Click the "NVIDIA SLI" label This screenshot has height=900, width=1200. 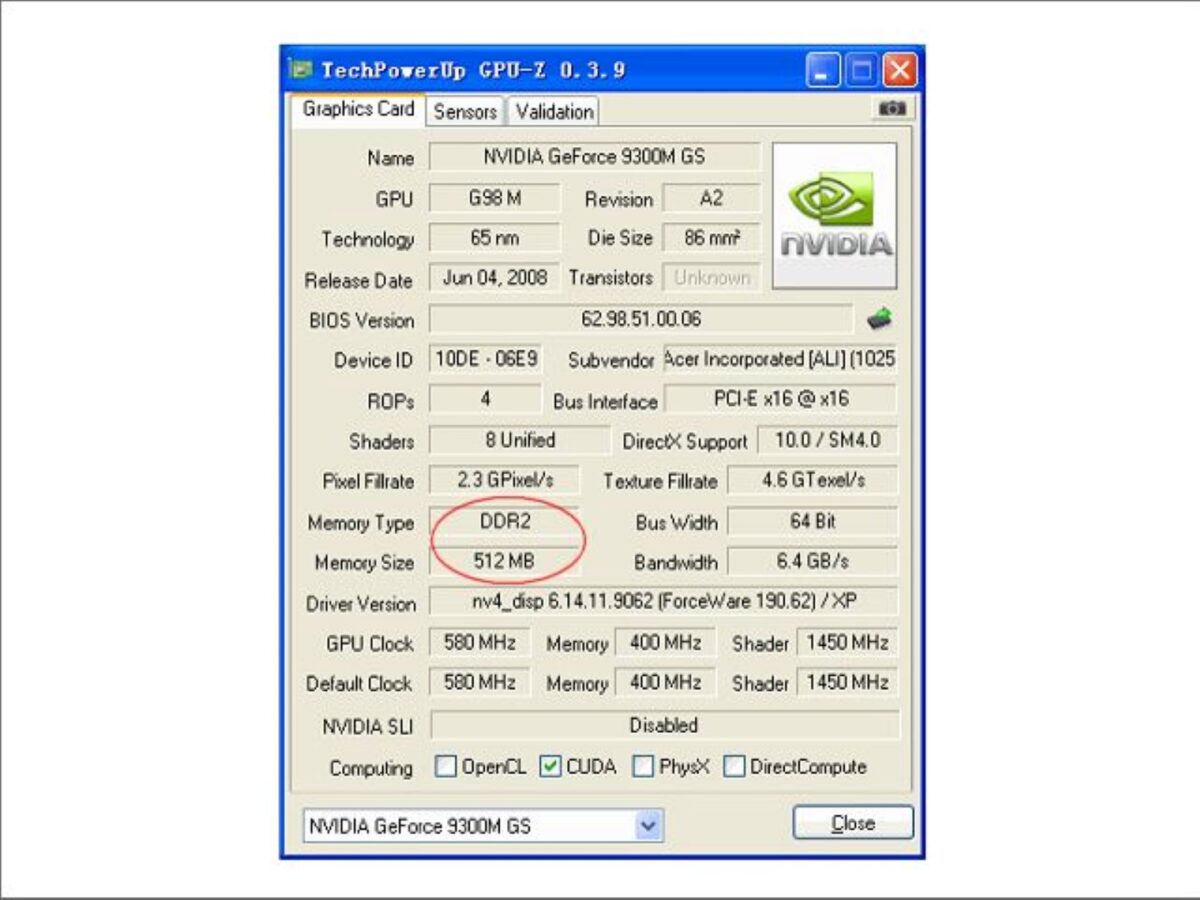click(x=367, y=727)
